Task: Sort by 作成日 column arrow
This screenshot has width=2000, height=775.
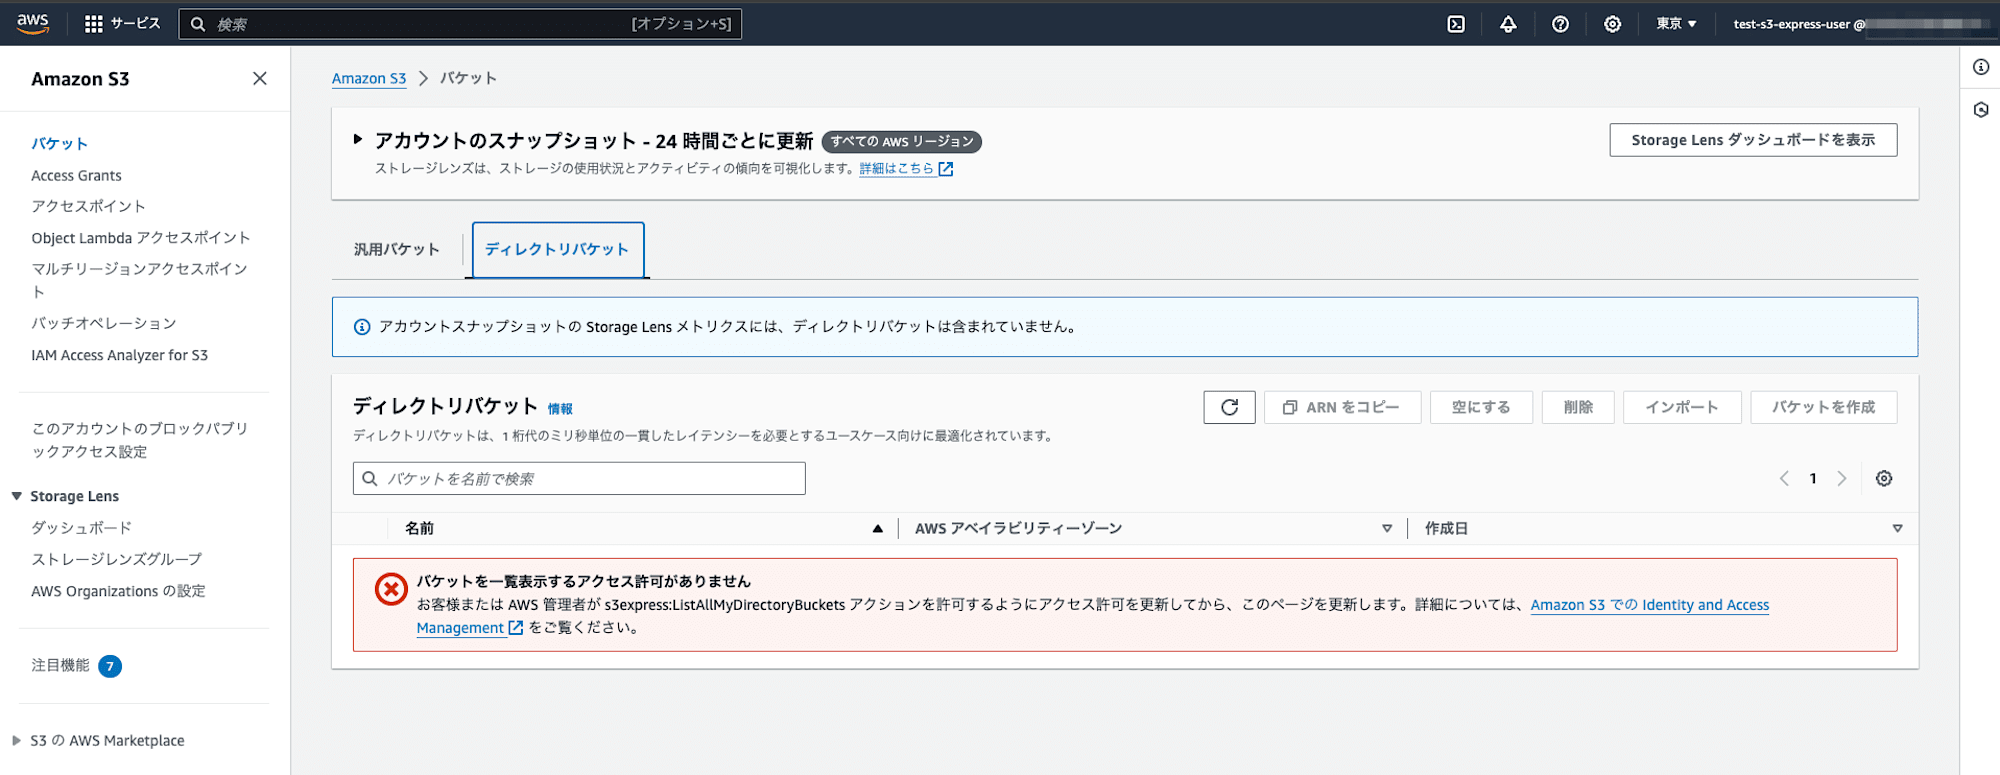Action: click(1897, 528)
